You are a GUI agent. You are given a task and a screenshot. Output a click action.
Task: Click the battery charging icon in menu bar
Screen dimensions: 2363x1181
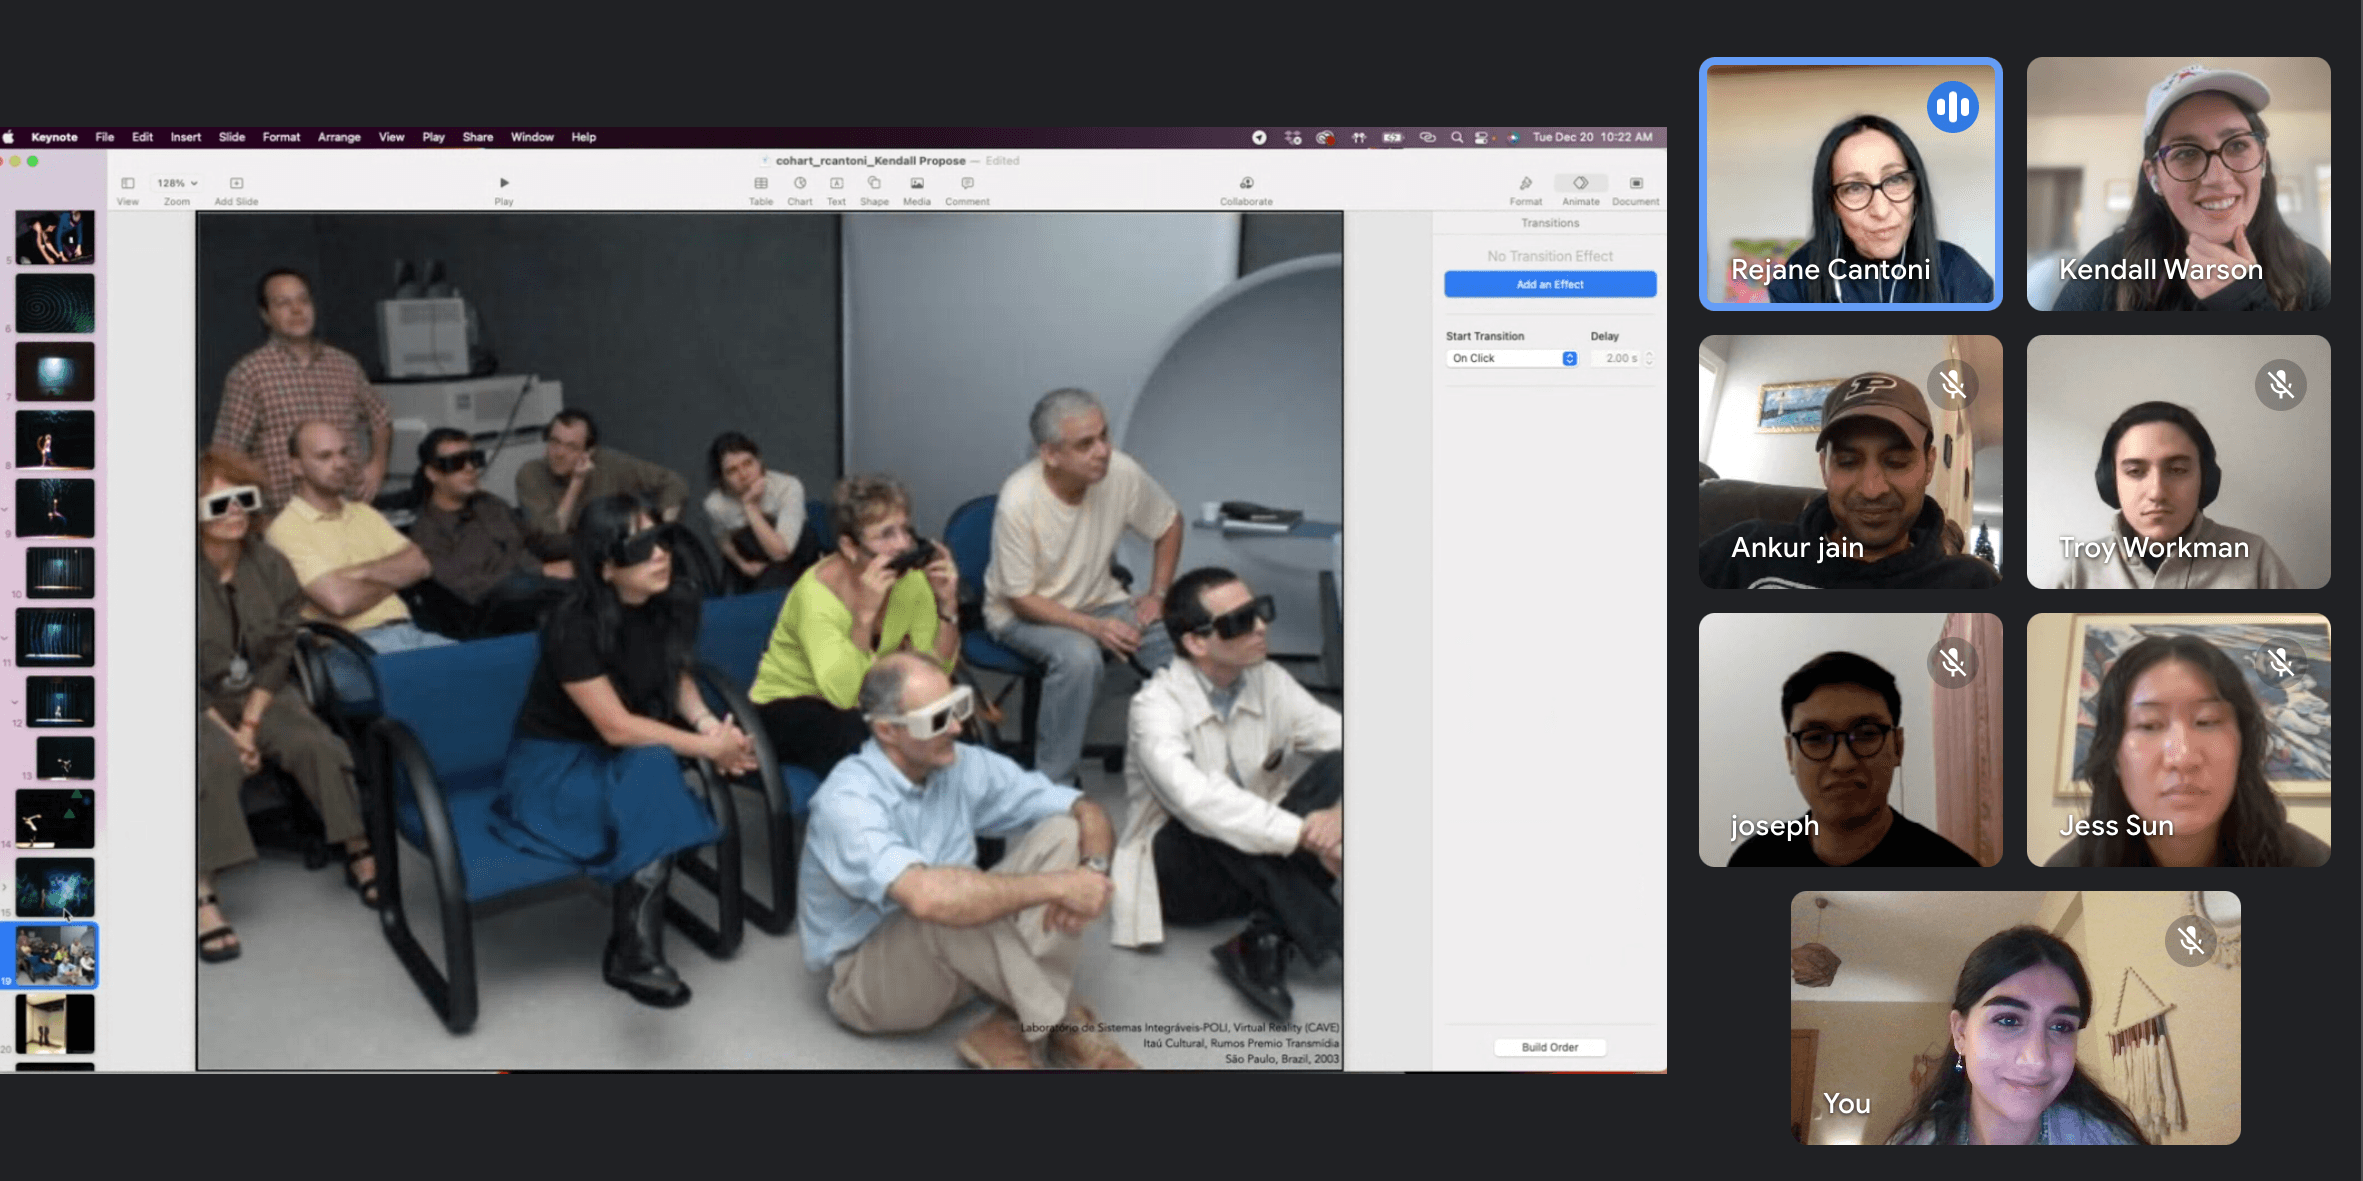[1392, 137]
